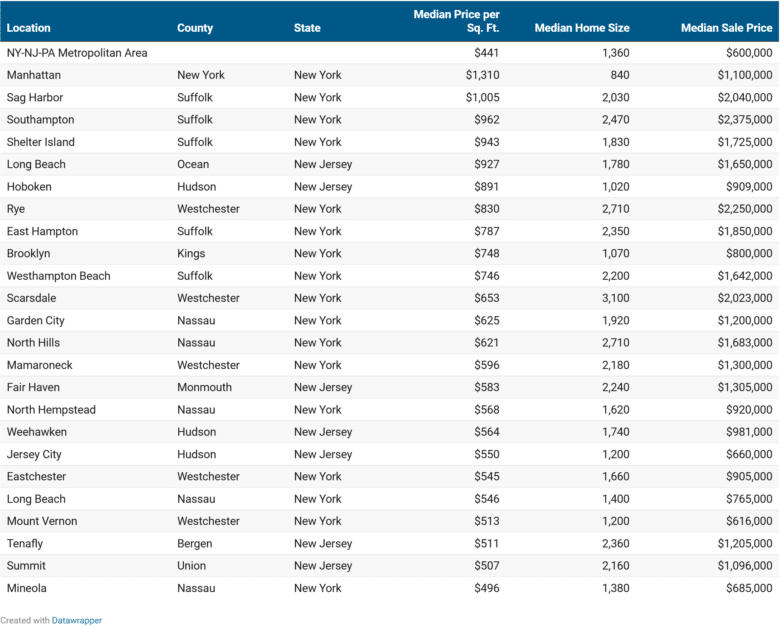
Task: Click the County column header
Action: (x=195, y=28)
